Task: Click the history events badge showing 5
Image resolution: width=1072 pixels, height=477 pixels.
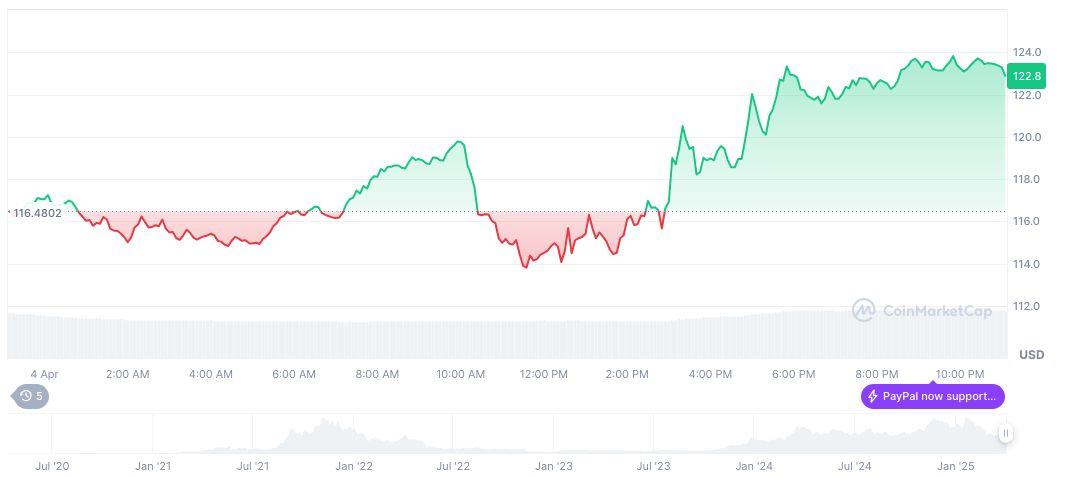Action: [x=31, y=396]
